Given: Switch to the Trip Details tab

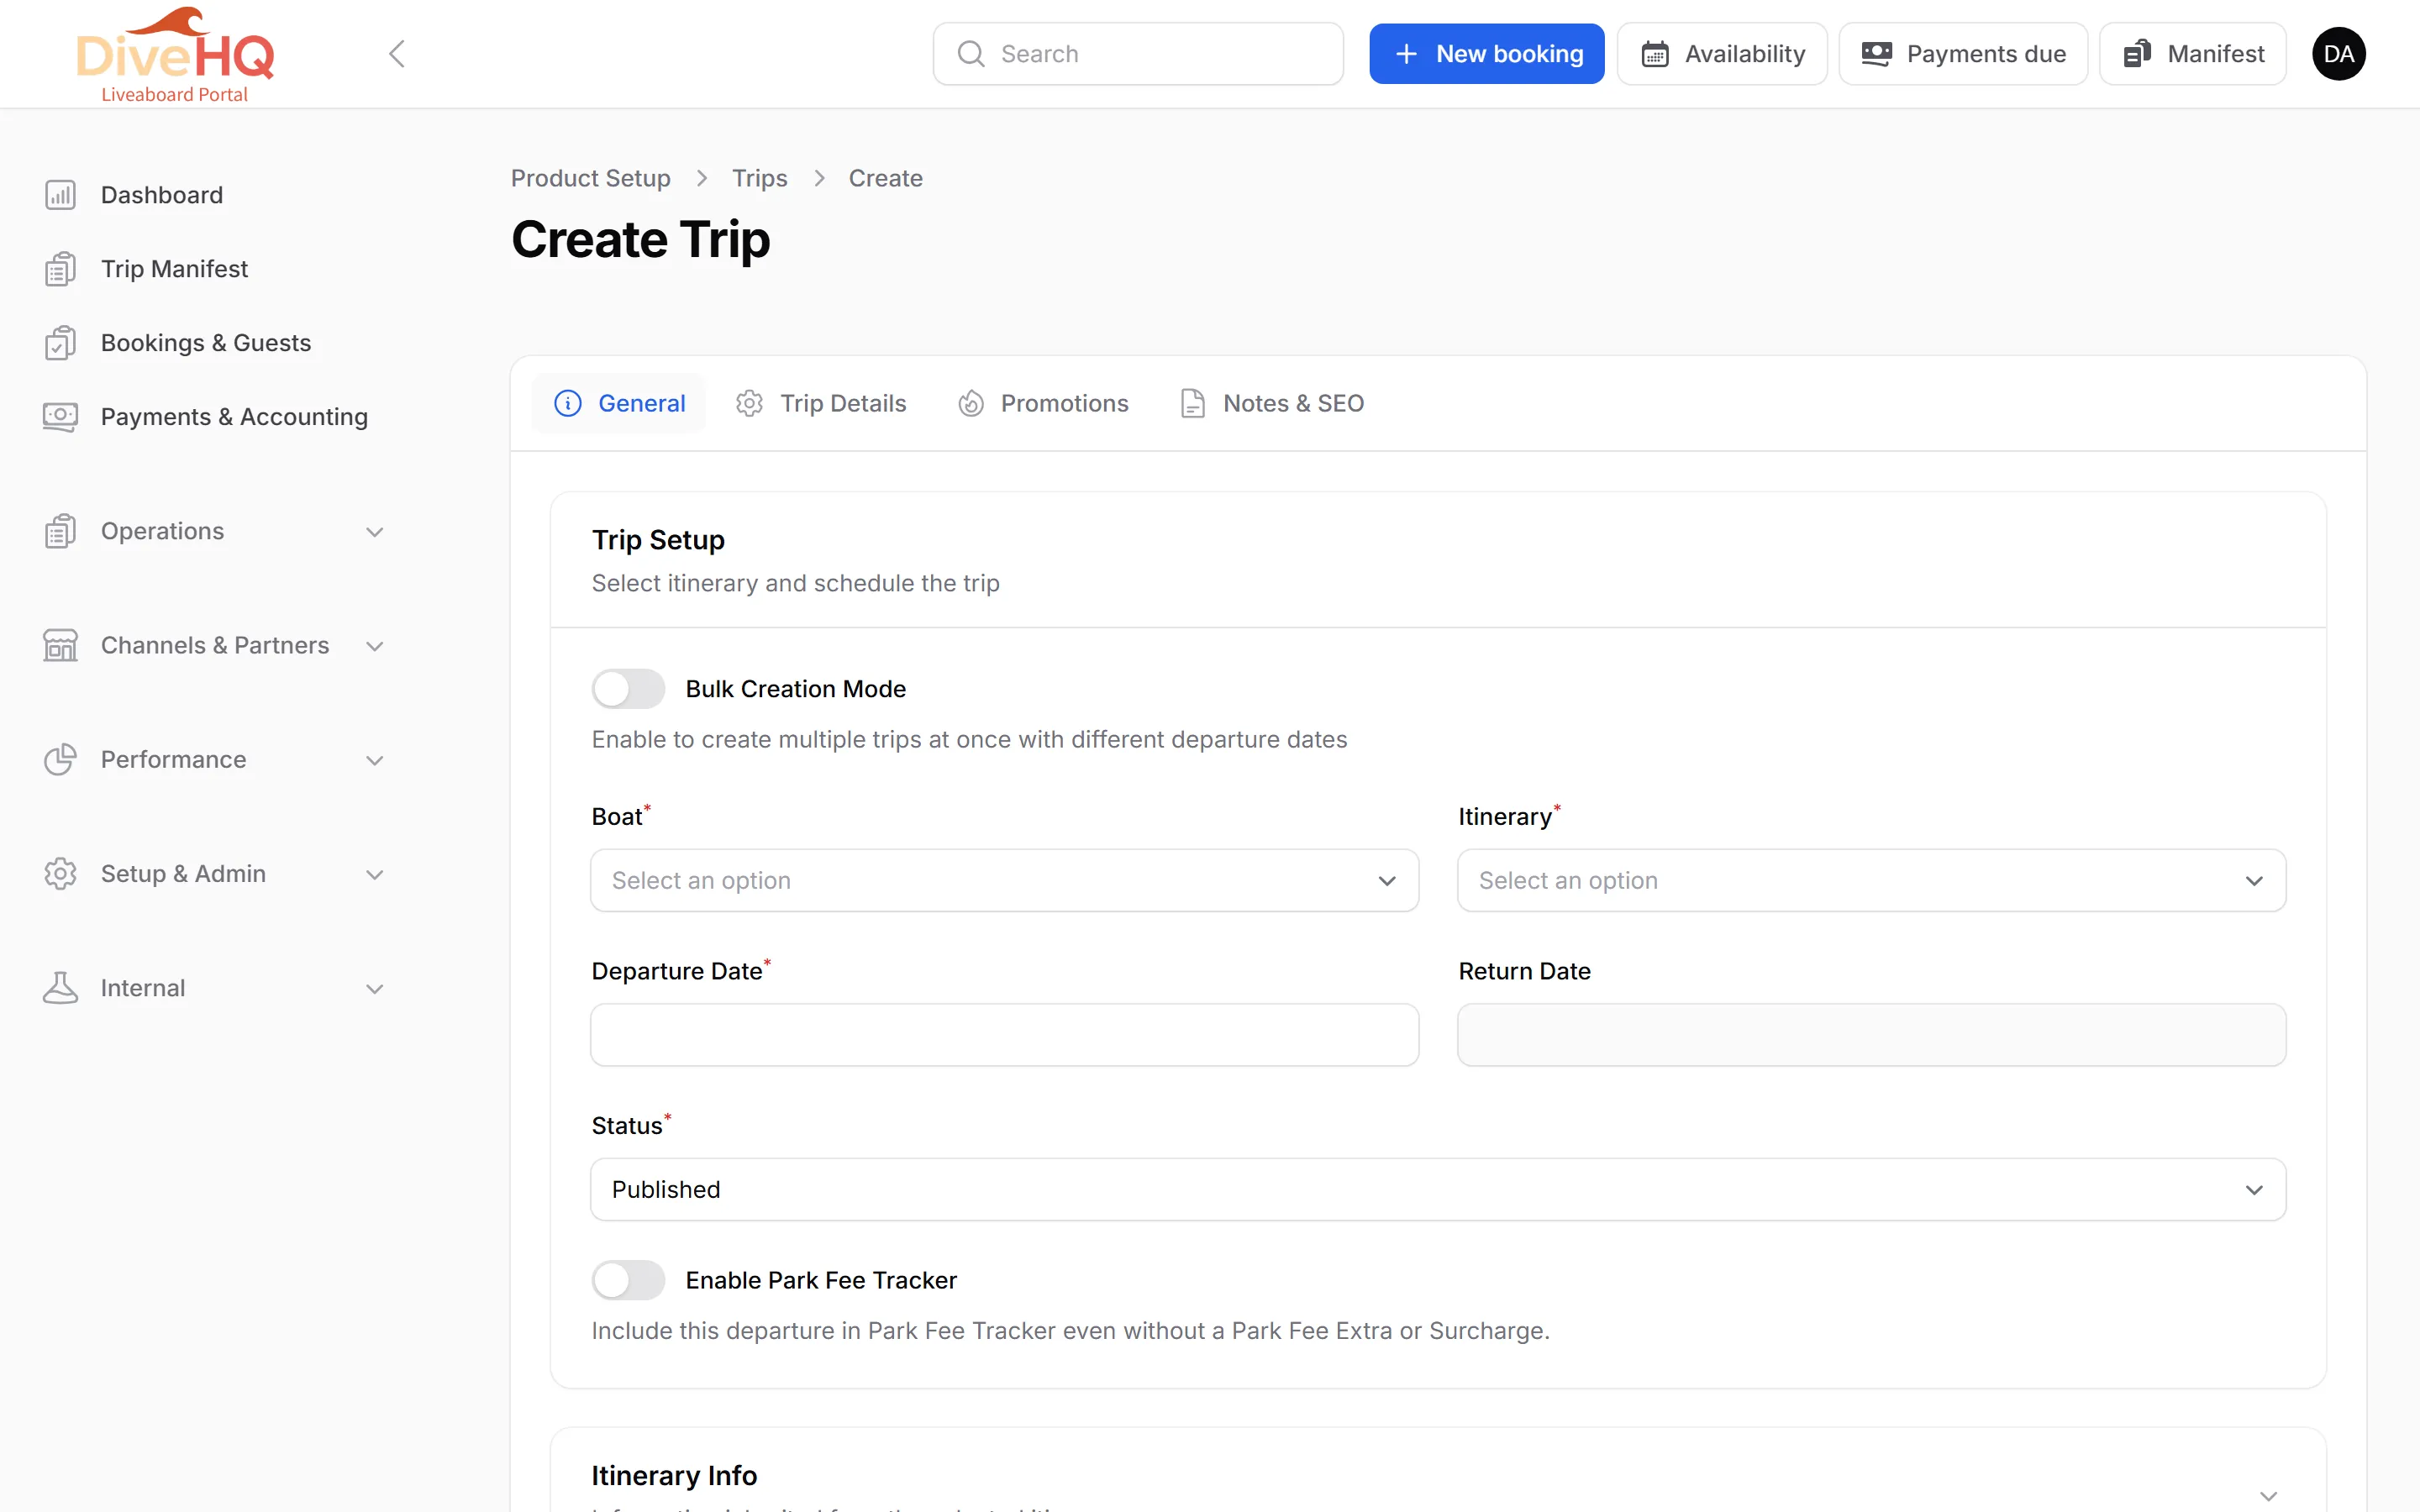Looking at the screenshot, I should [x=821, y=403].
